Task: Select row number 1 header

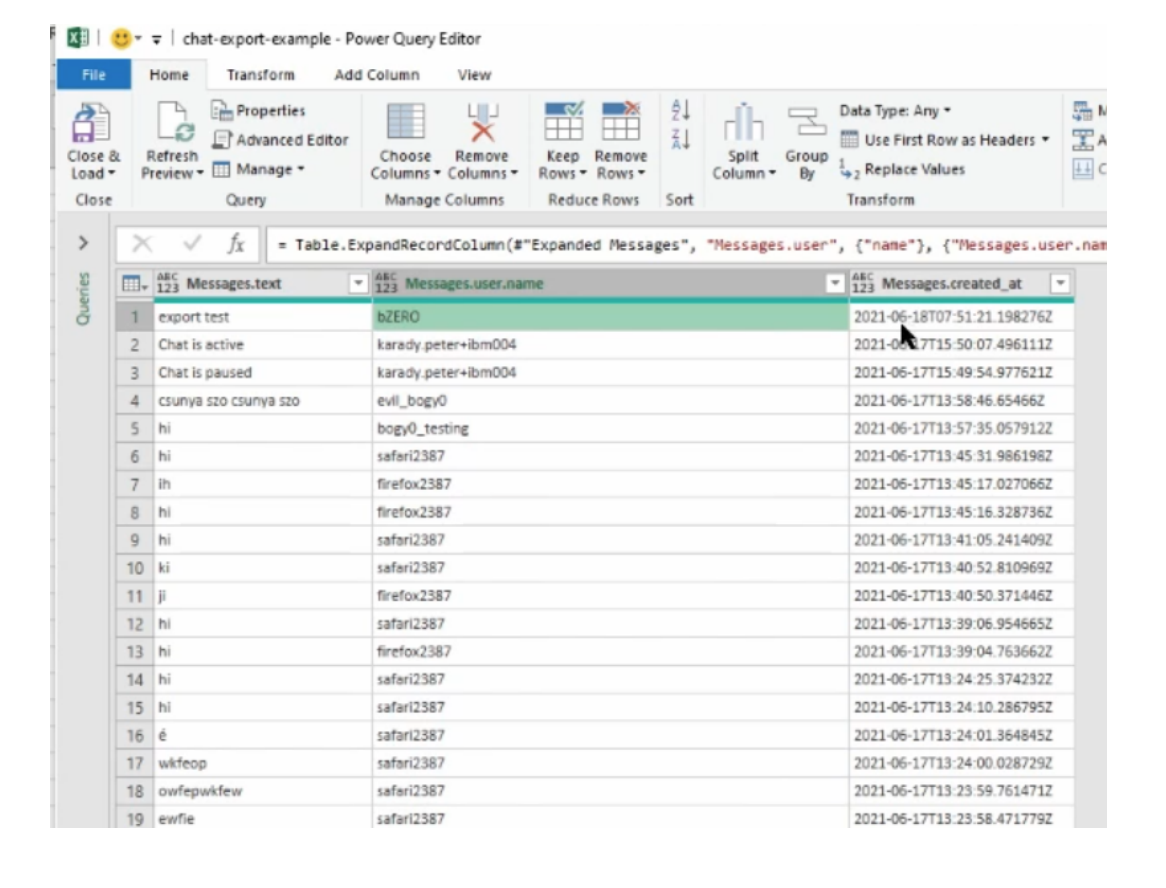Action: (x=135, y=317)
